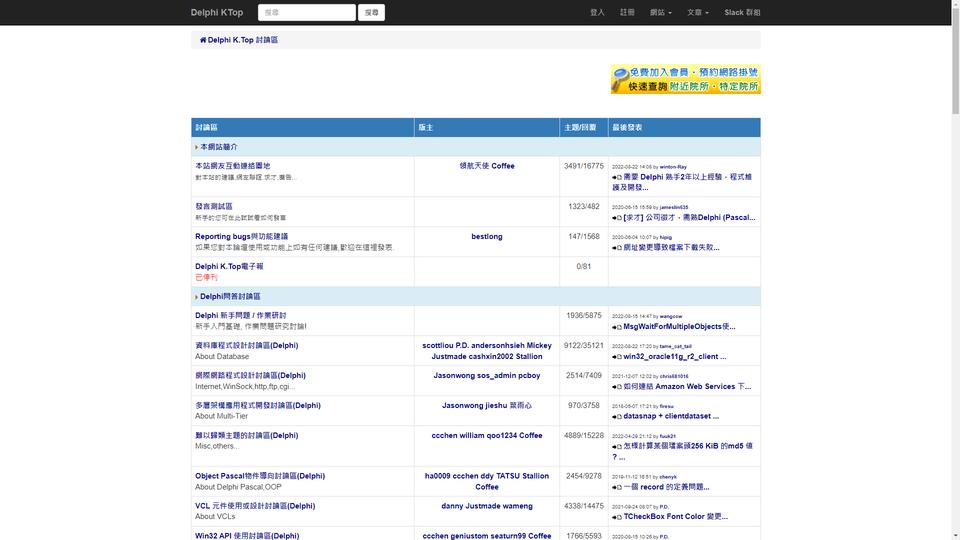Screen dimensions: 960x540
Task: Open last-post icon in Reporting bugs row
Action: pos(617,248)
